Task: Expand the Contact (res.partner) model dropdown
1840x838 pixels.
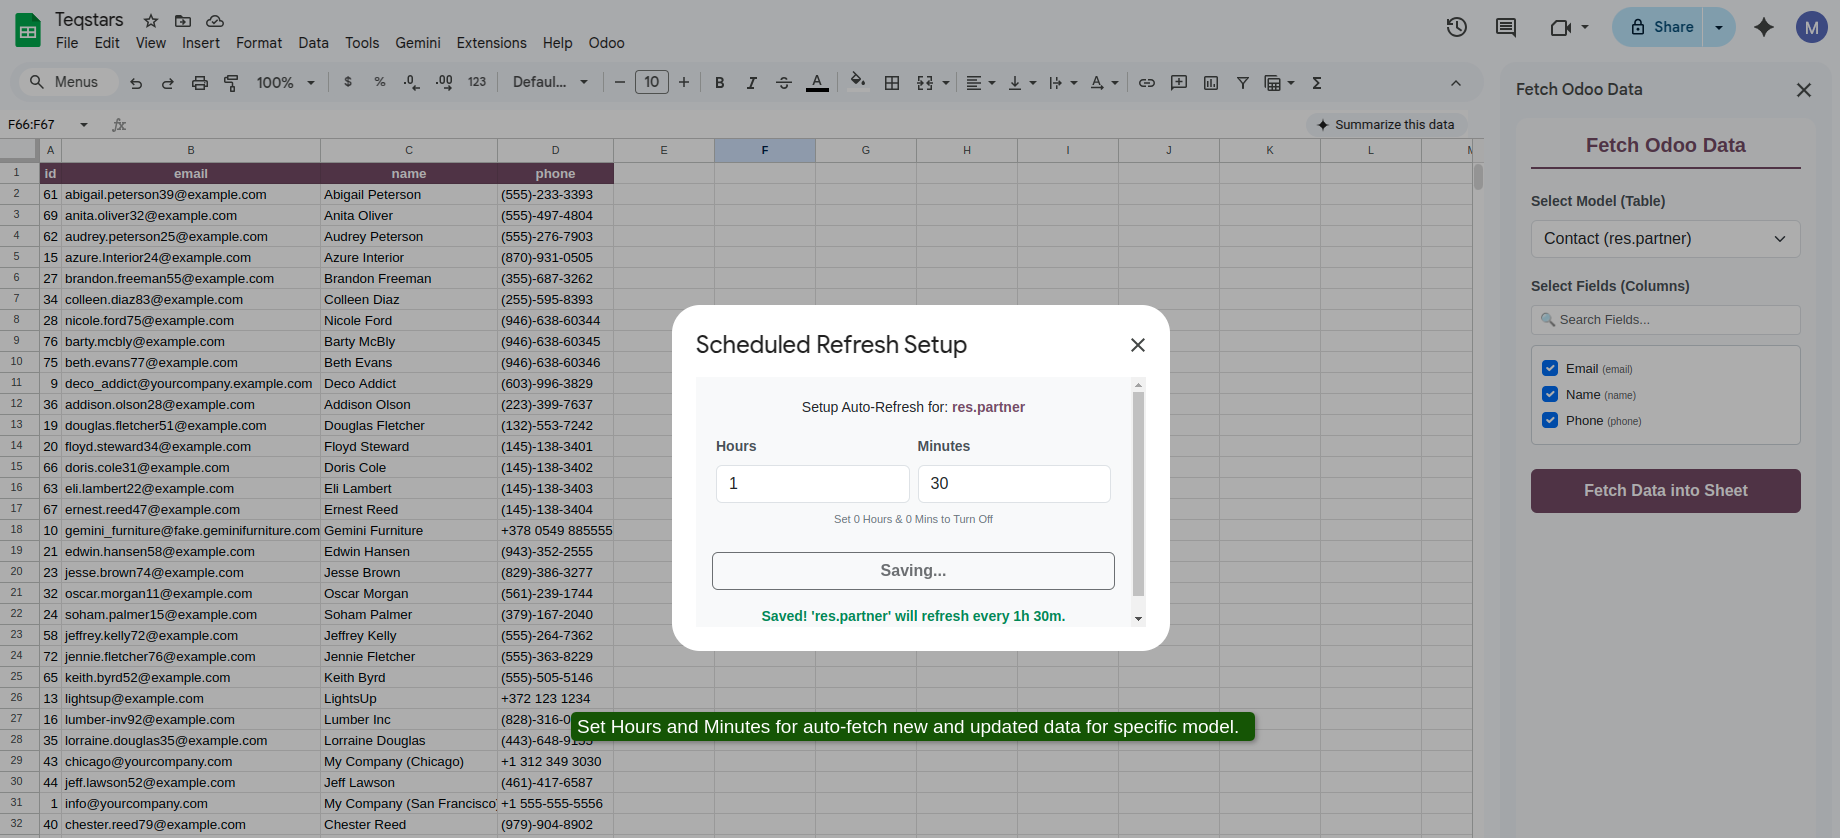Action: tap(1665, 239)
